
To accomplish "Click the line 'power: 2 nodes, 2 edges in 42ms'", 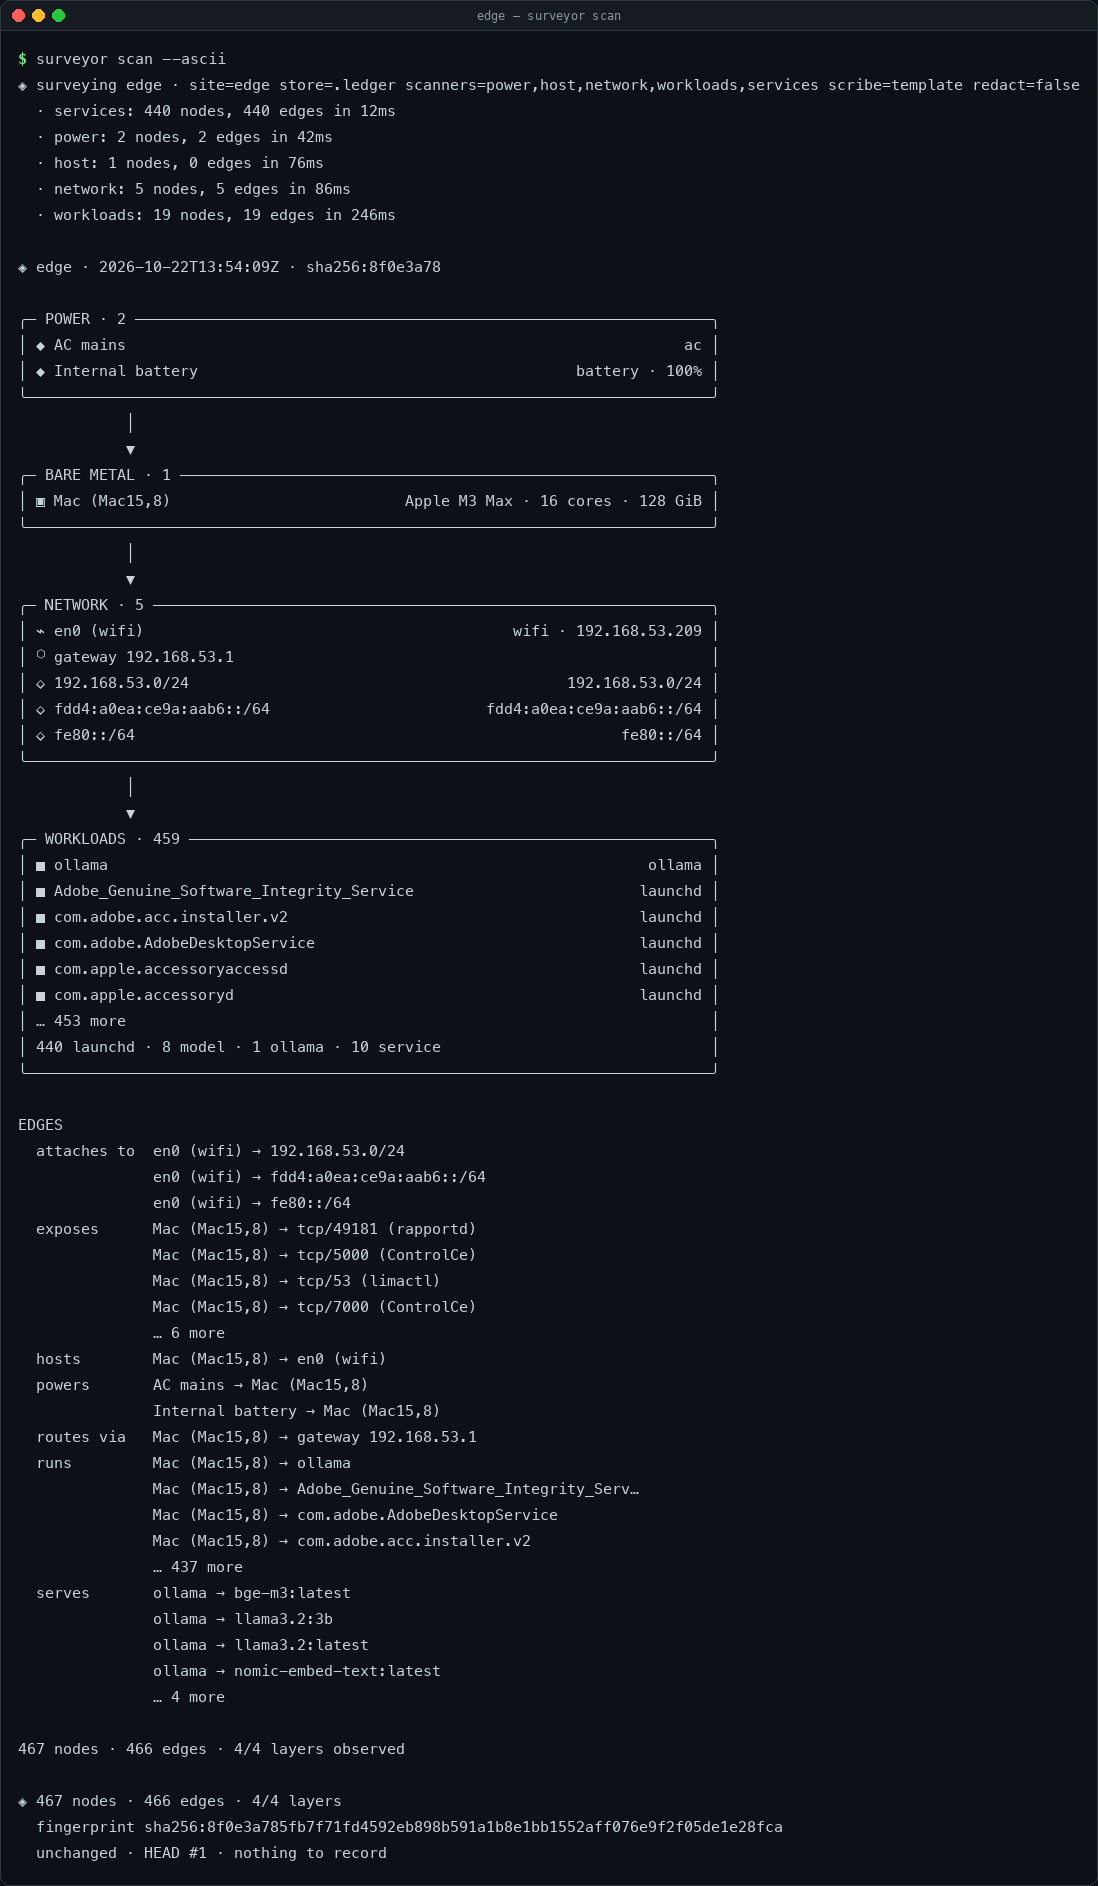I will [193, 137].
